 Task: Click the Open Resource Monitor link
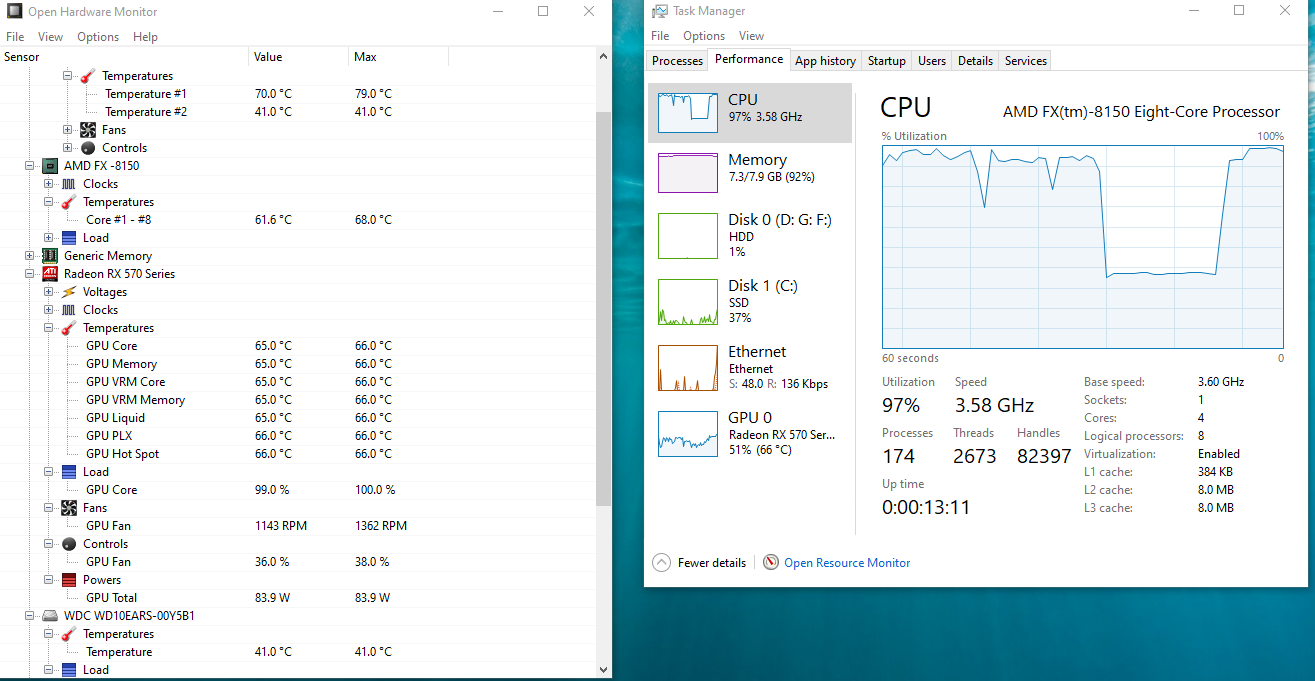pyautogui.click(x=847, y=563)
